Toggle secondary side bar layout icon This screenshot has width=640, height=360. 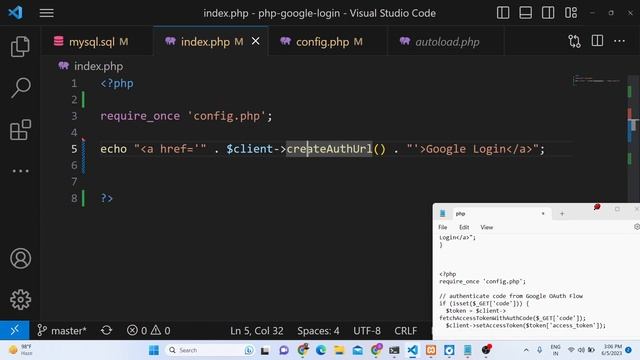pyautogui.click(x=548, y=13)
